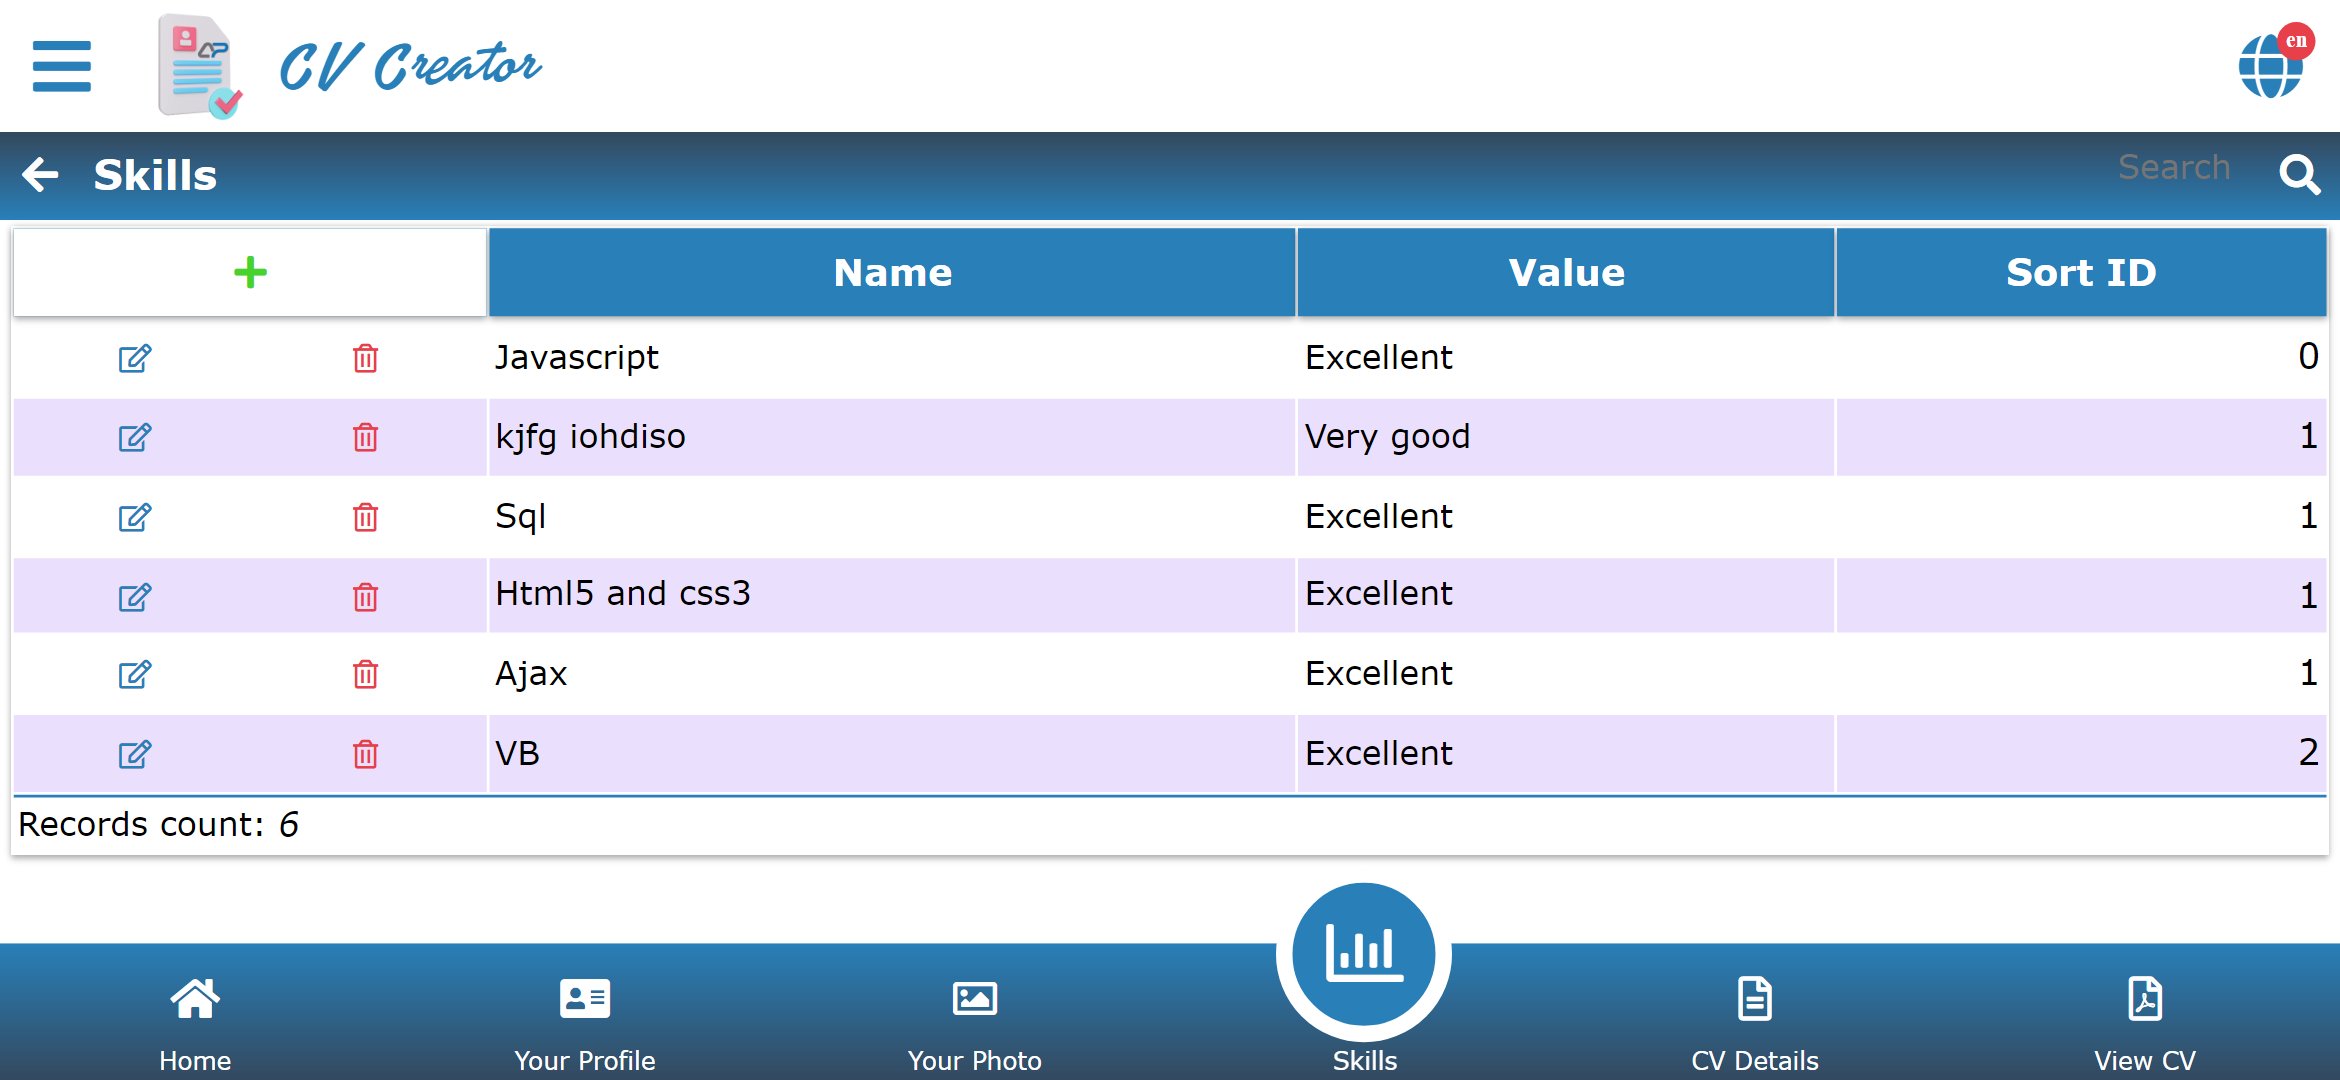Switch to the Home tab
Image resolution: width=2340 pixels, height=1080 pixels.
tap(195, 1018)
